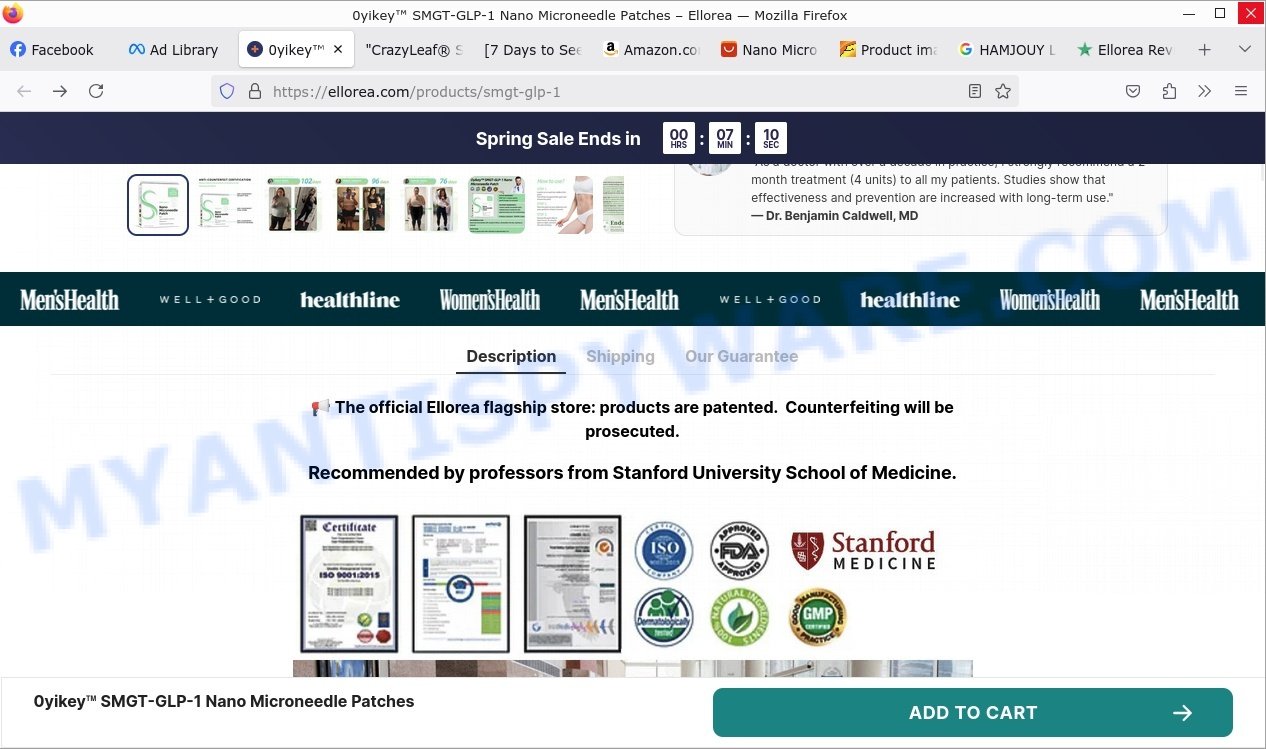This screenshot has height=749, width=1266.
Task: Bookmark this page with the star
Action: click(x=1003, y=91)
